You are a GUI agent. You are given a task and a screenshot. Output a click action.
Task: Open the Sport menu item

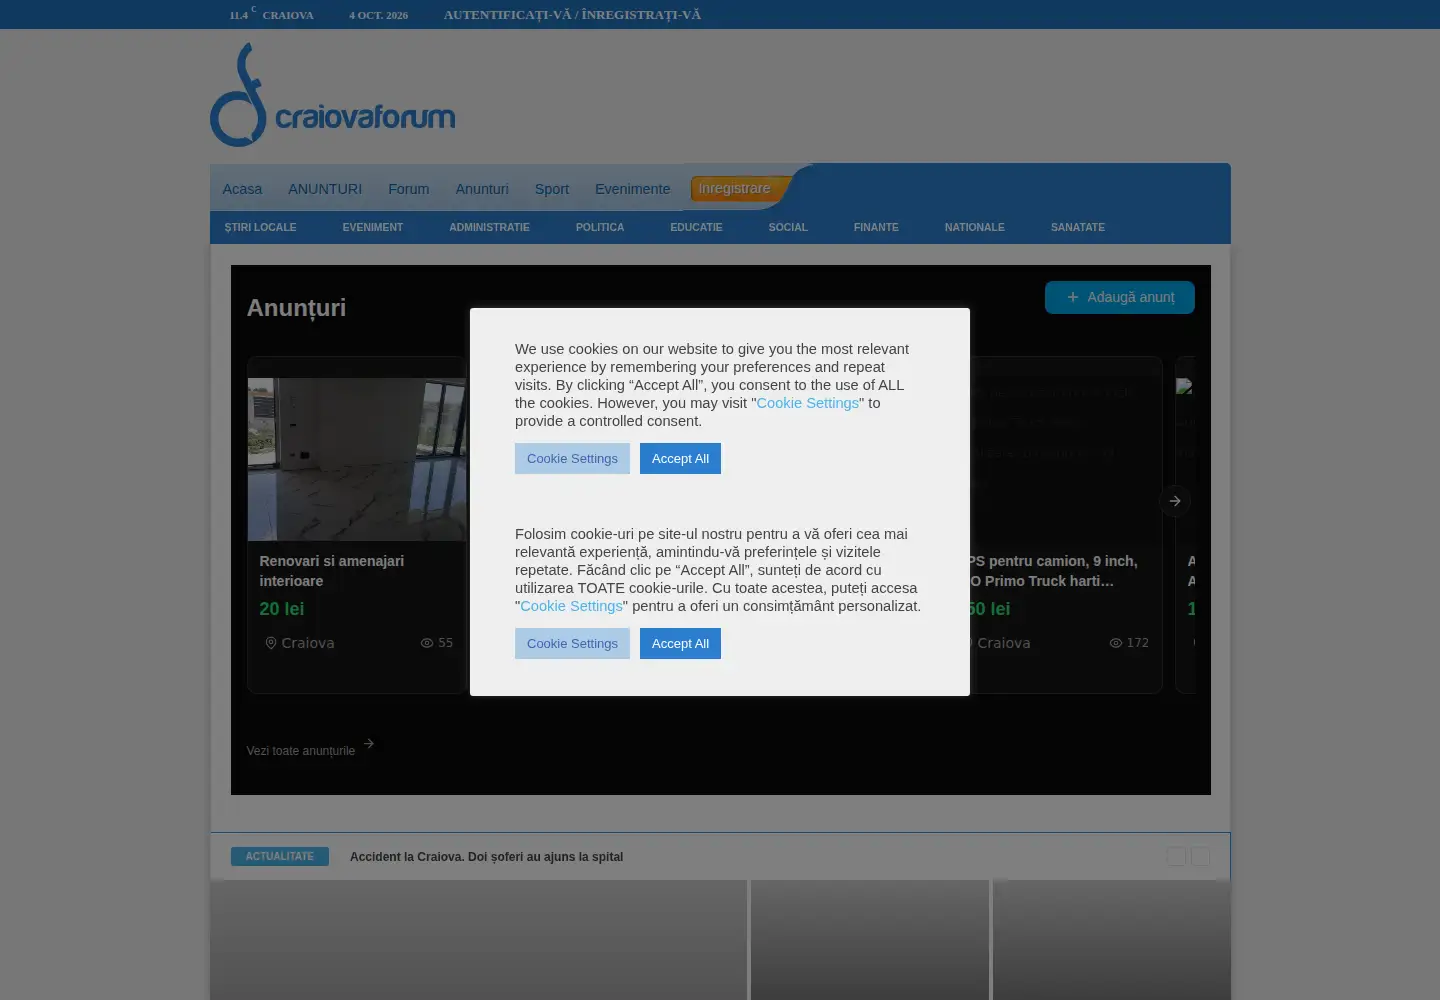point(552,189)
